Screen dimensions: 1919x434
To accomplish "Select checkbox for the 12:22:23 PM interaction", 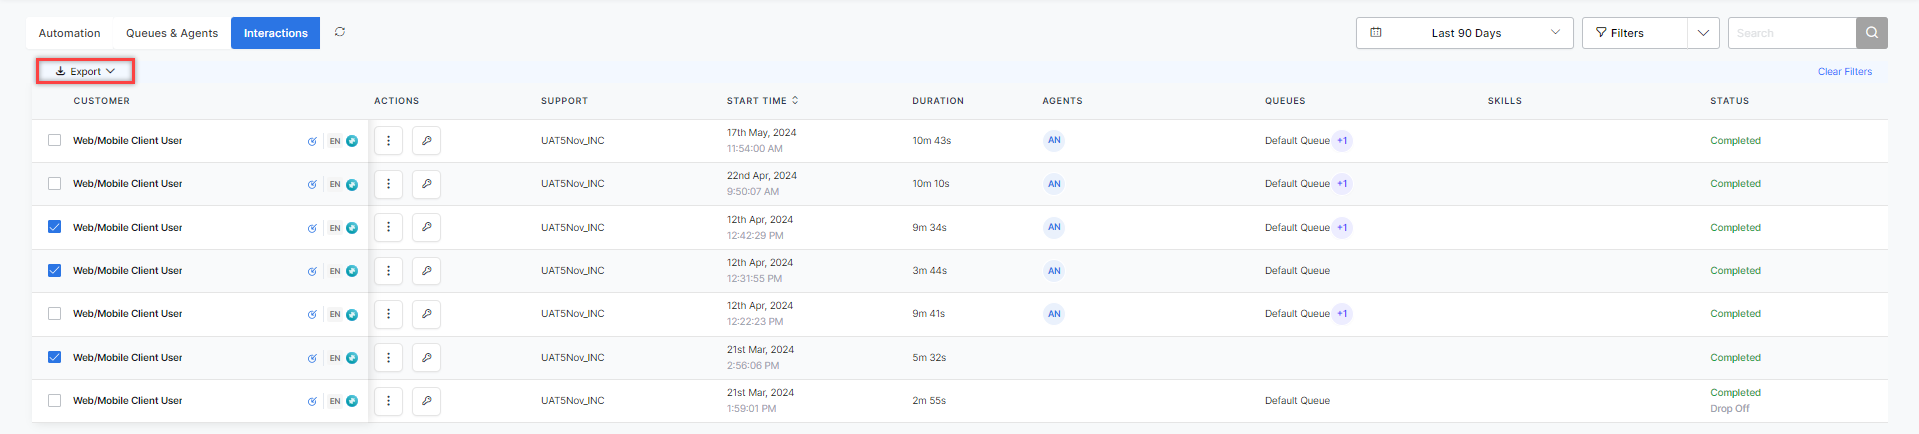I will (x=55, y=314).
